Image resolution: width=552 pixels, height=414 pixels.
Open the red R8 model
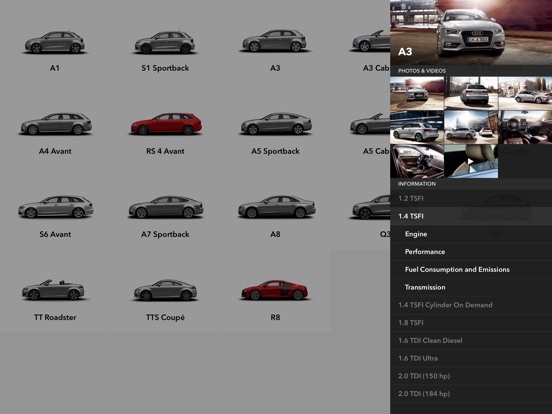(x=274, y=290)
